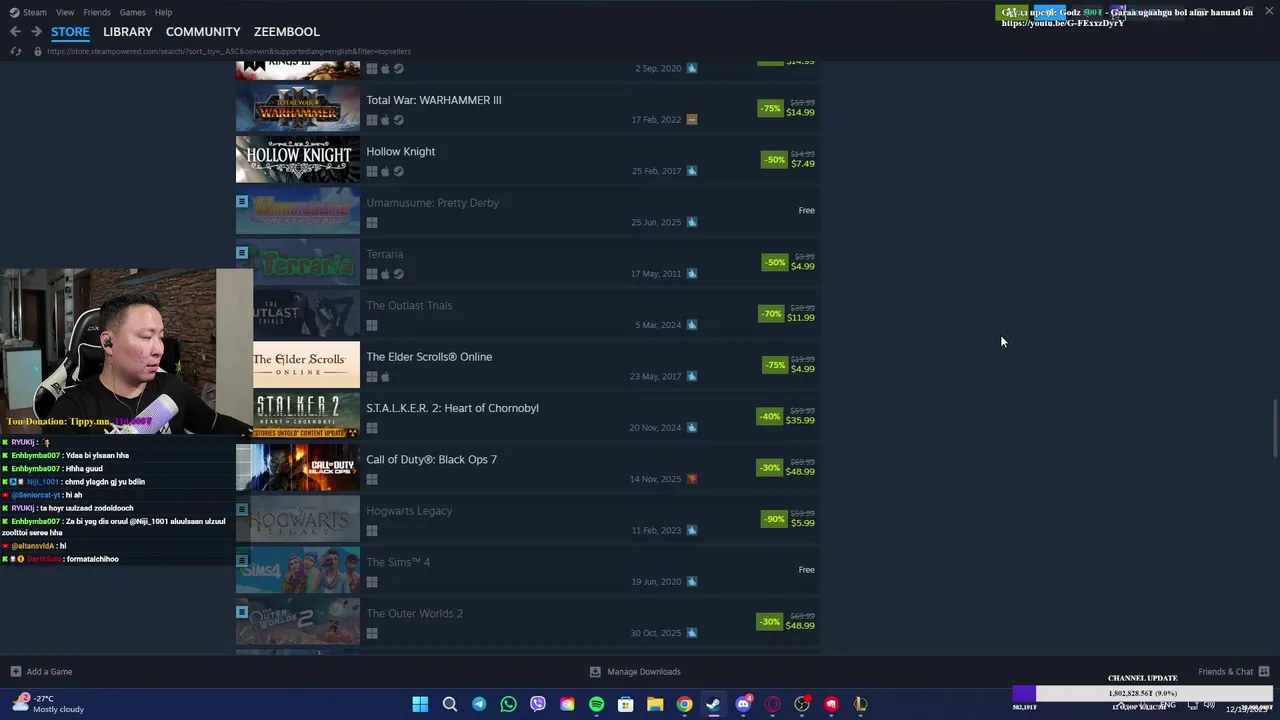Open the Games menu
This screenshot has width=1280, height=720.
click(x=132, y=12)
